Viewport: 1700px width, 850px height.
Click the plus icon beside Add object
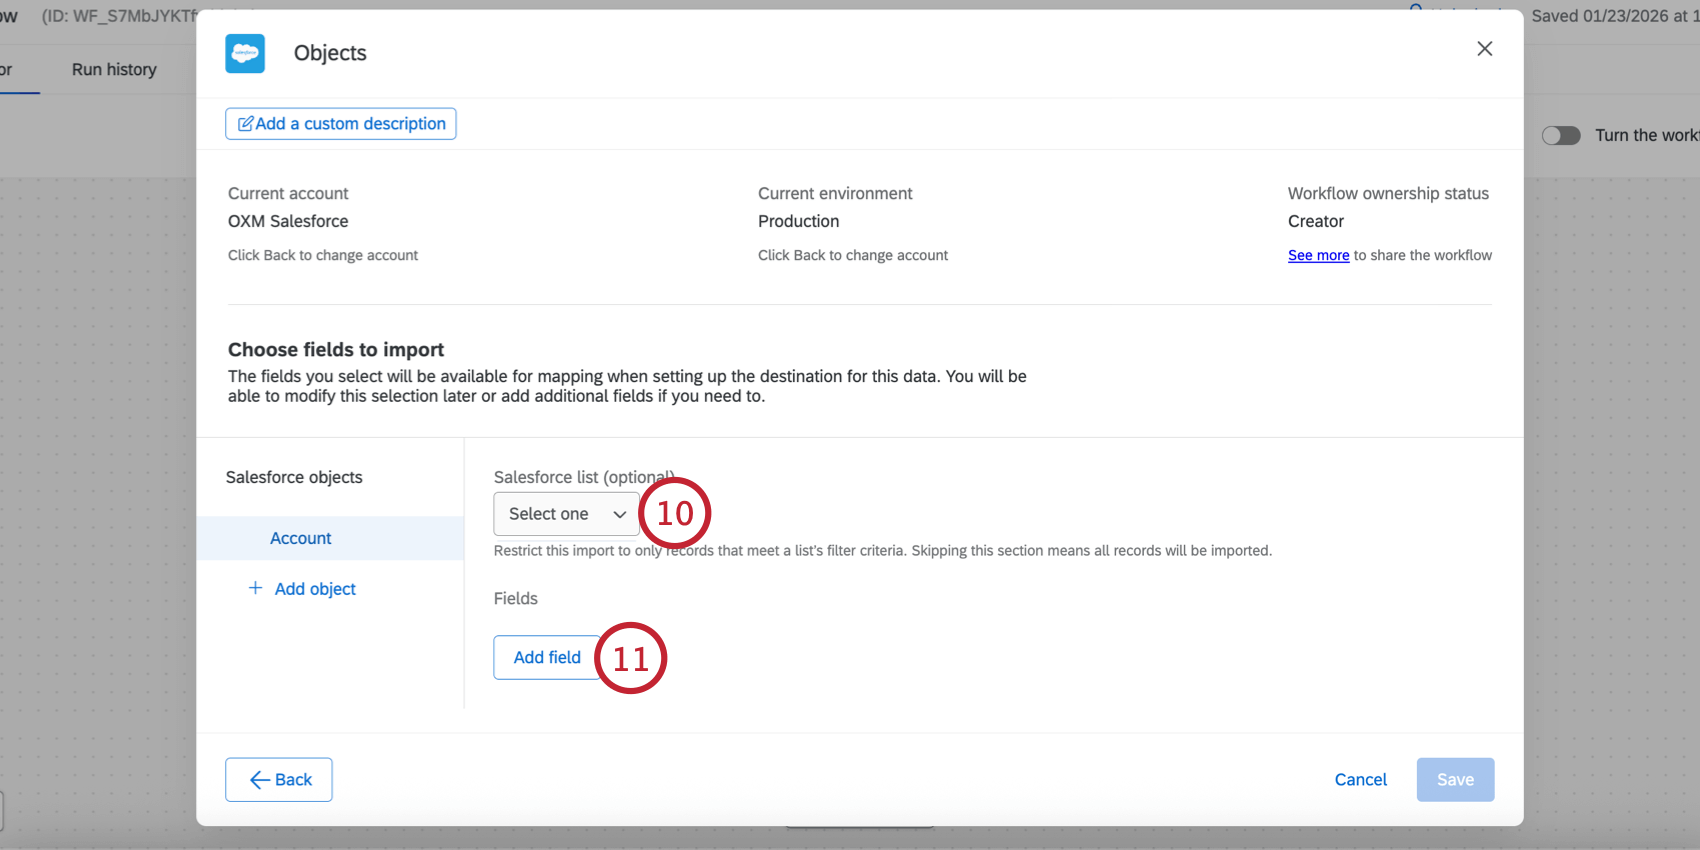point(255,588)
